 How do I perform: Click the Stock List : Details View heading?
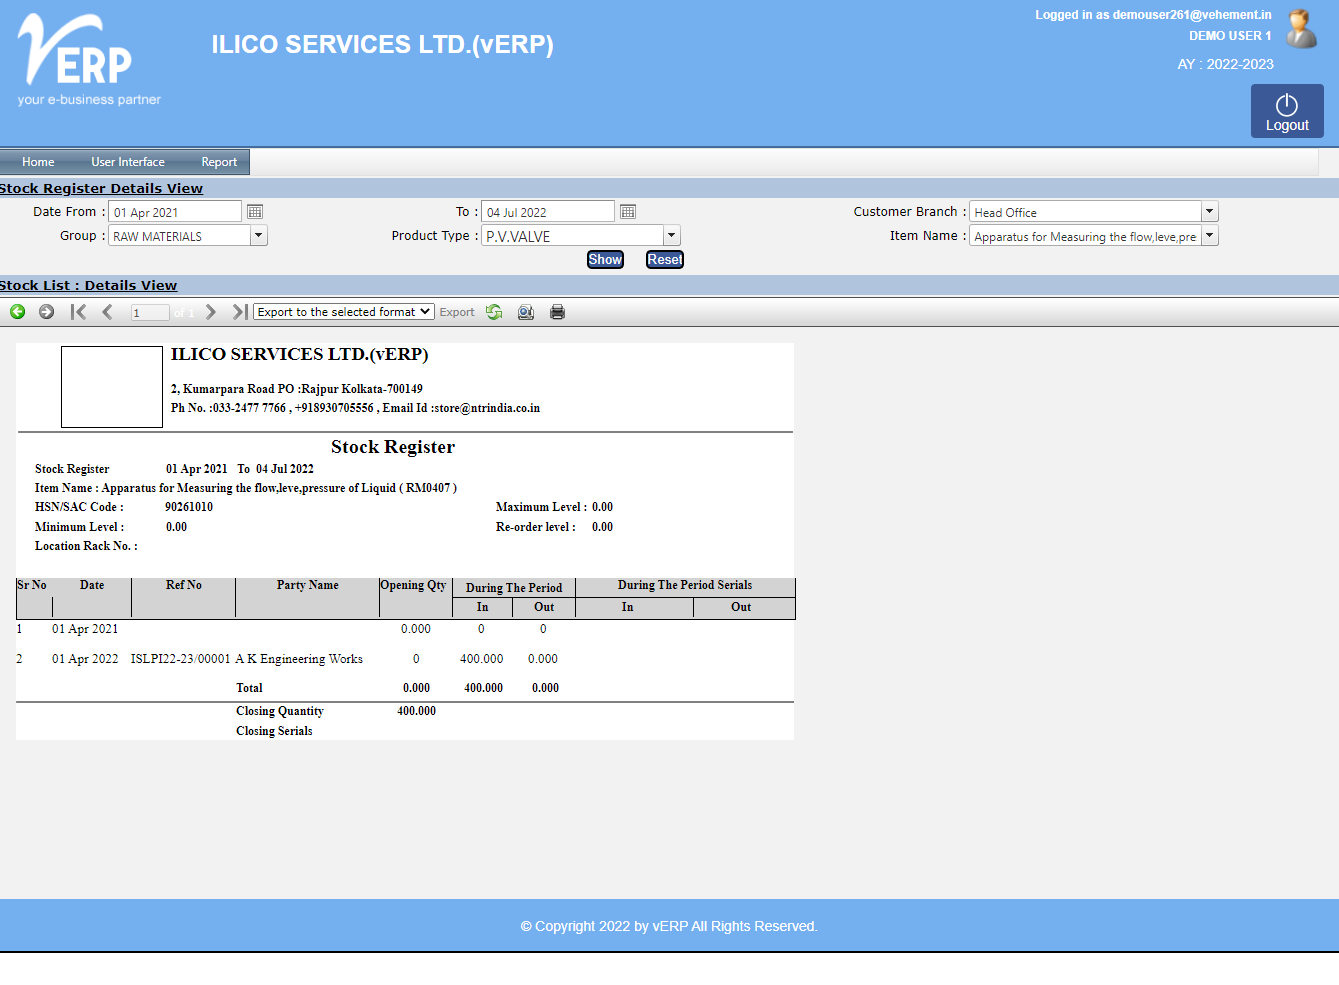coord(88,285)
